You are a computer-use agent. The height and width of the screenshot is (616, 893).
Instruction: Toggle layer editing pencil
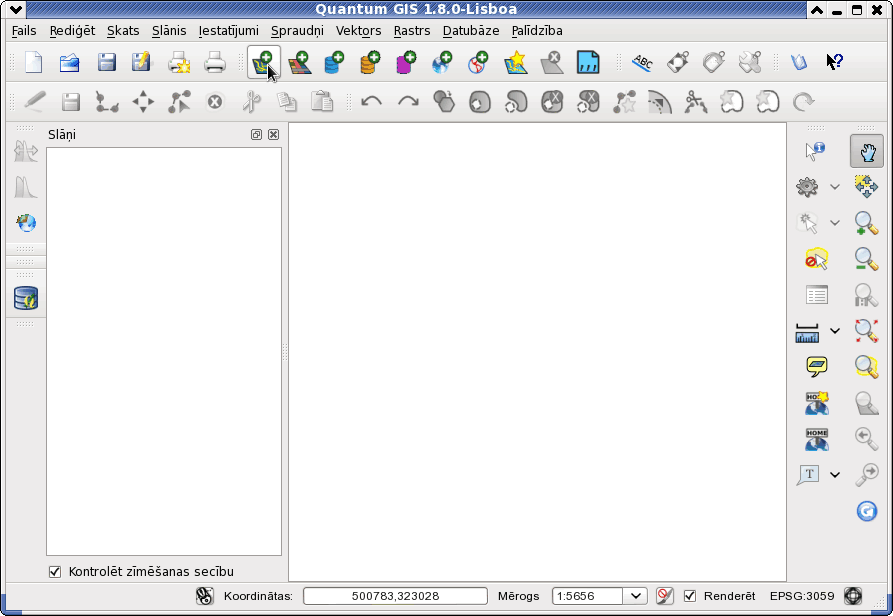pyautogui.click(x=35, y=102)
